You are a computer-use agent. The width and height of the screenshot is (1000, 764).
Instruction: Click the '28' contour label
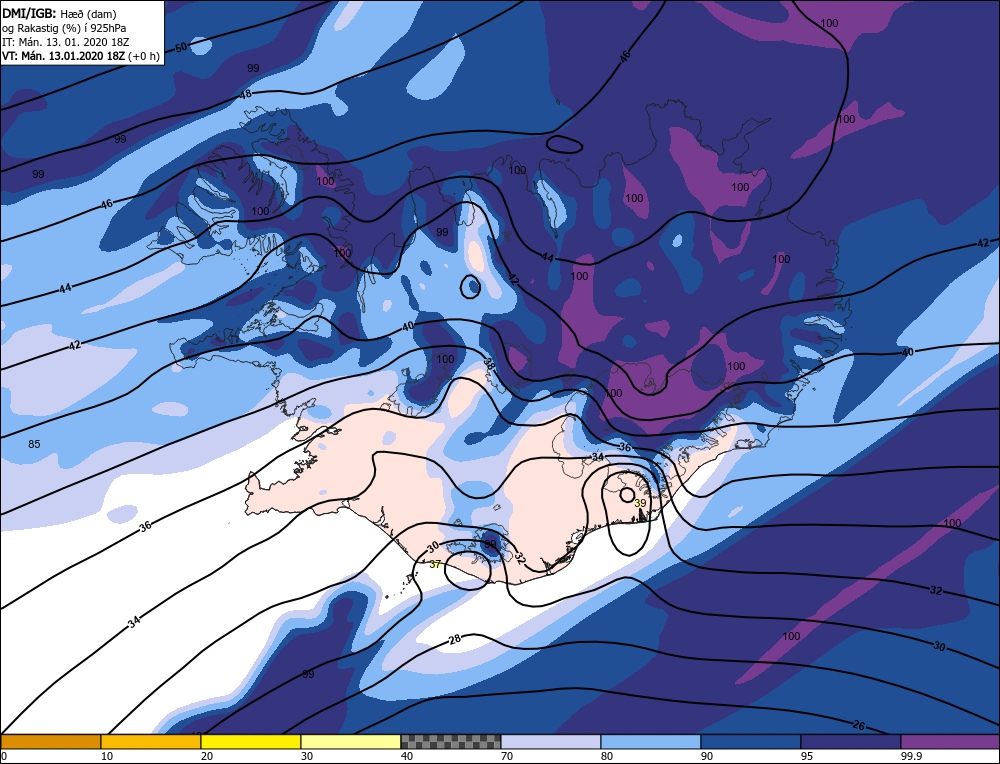click(455, 638)
